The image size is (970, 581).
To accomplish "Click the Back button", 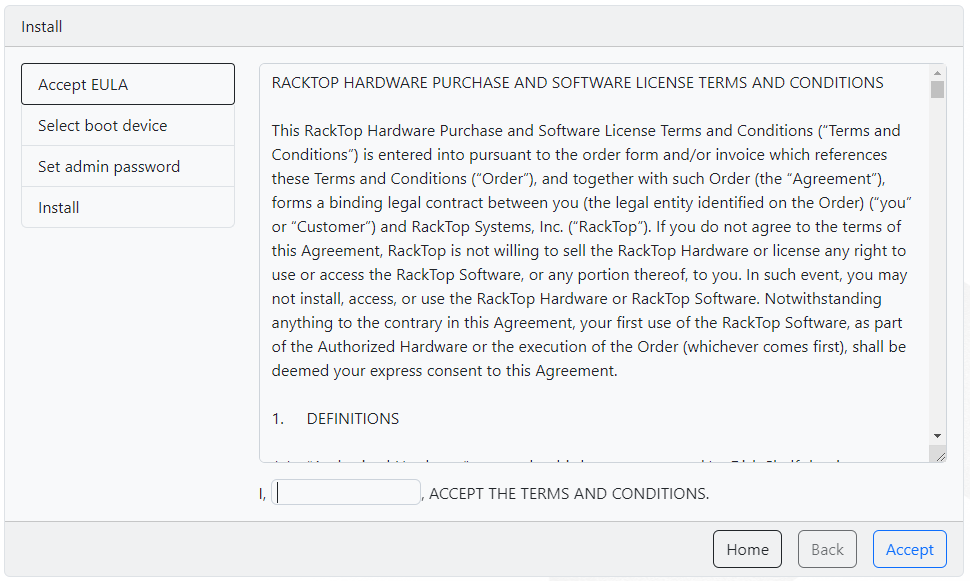I will tap(827, 549).
